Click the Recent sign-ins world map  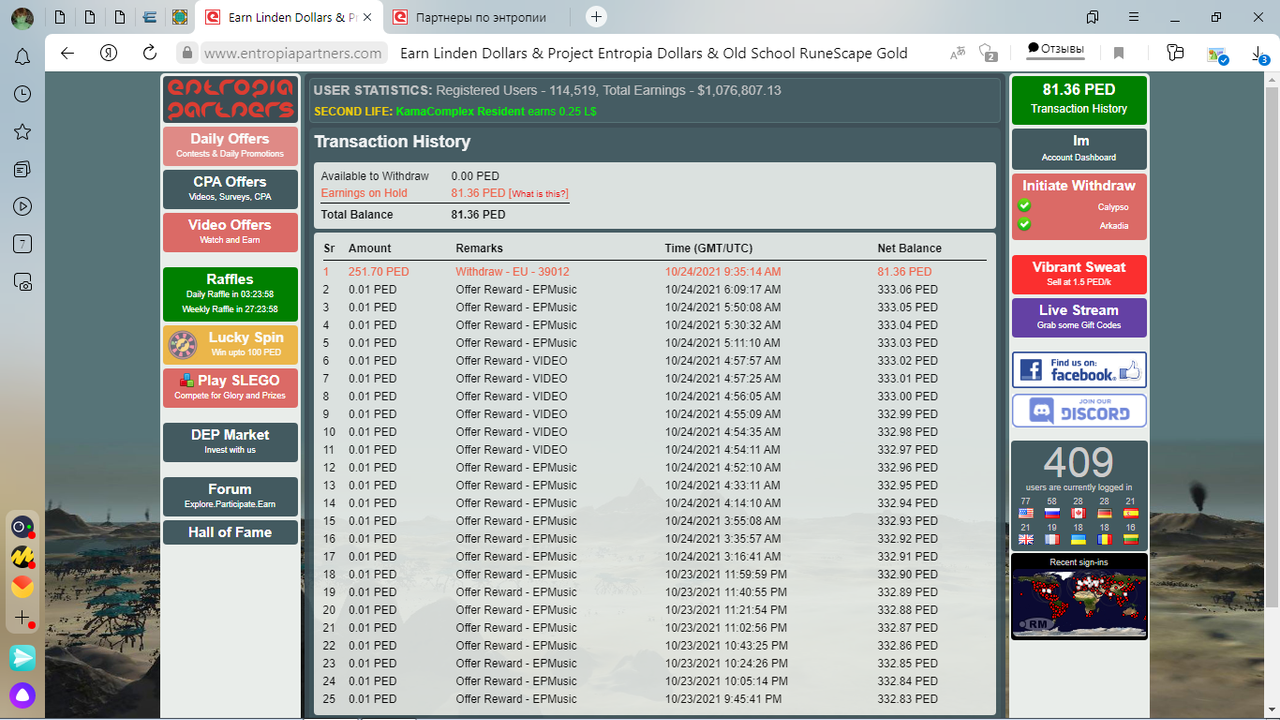point(1079,603)
